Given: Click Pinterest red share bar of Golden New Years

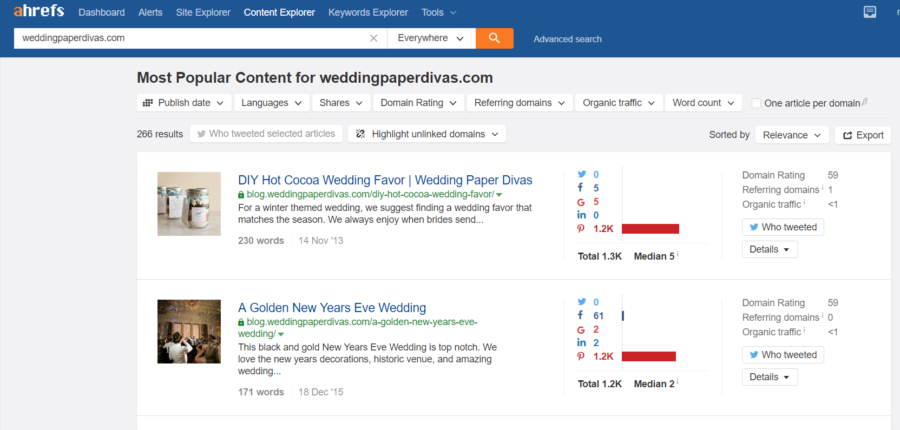Looking at the screenshot, I should 649,357.
